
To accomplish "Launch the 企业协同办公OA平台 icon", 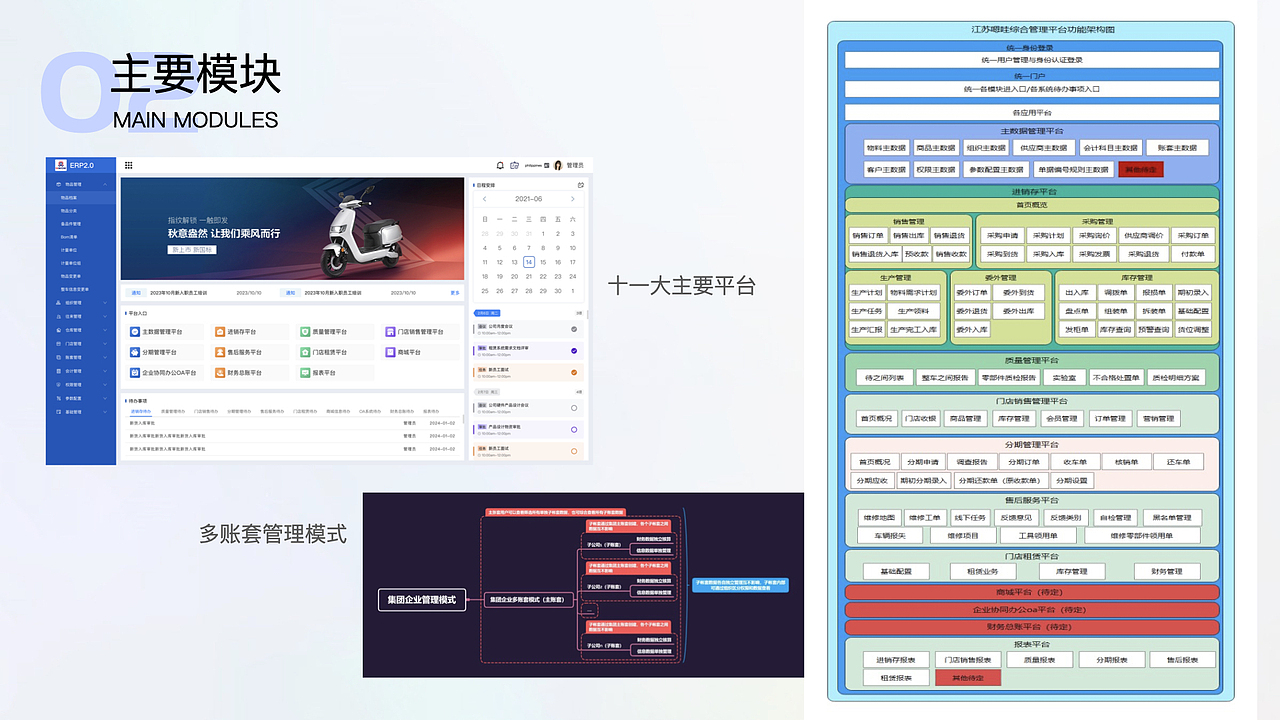I will (x=135, y=373).
